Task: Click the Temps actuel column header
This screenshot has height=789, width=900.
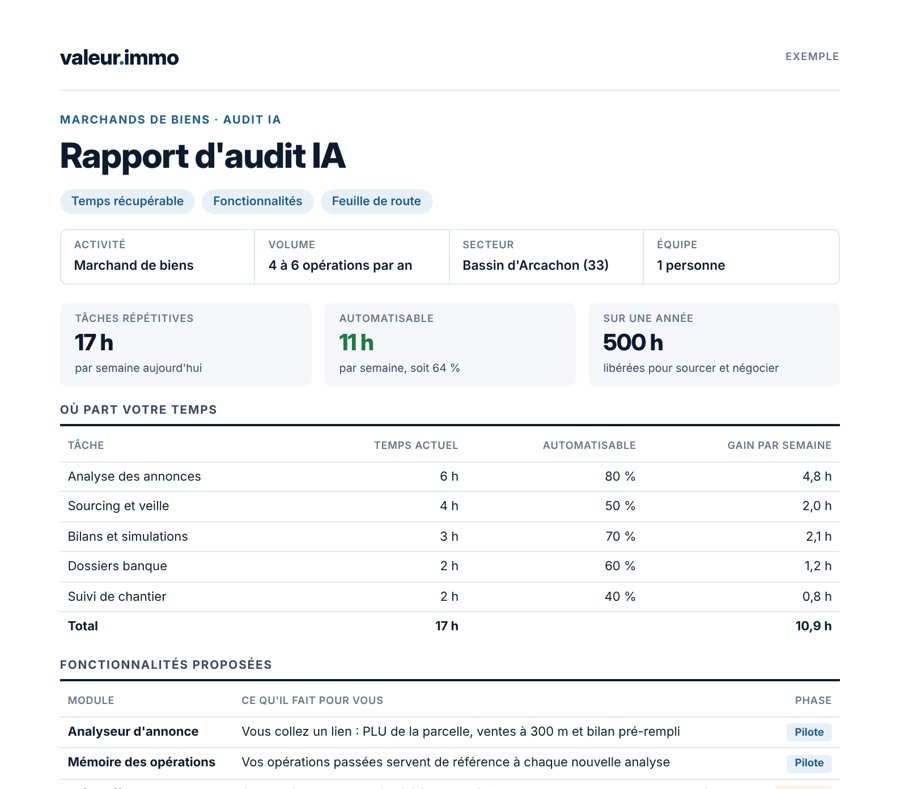Action: 416,445
